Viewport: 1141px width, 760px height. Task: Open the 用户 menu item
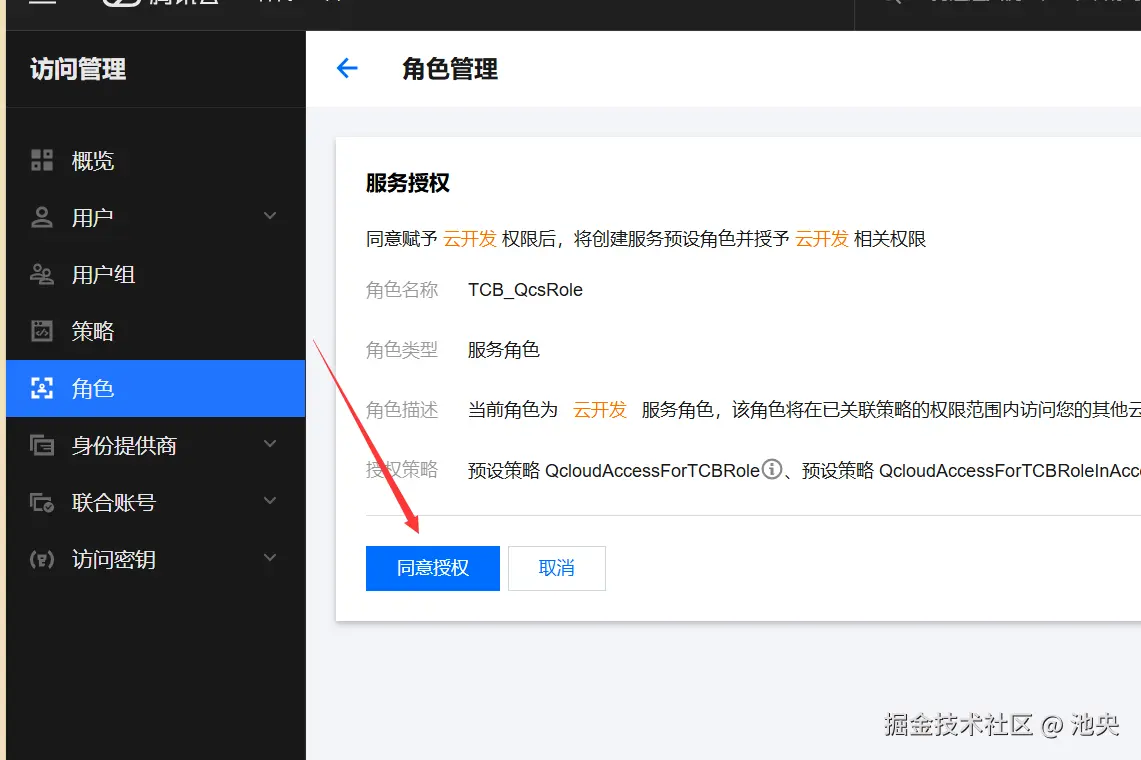point(156,217)
